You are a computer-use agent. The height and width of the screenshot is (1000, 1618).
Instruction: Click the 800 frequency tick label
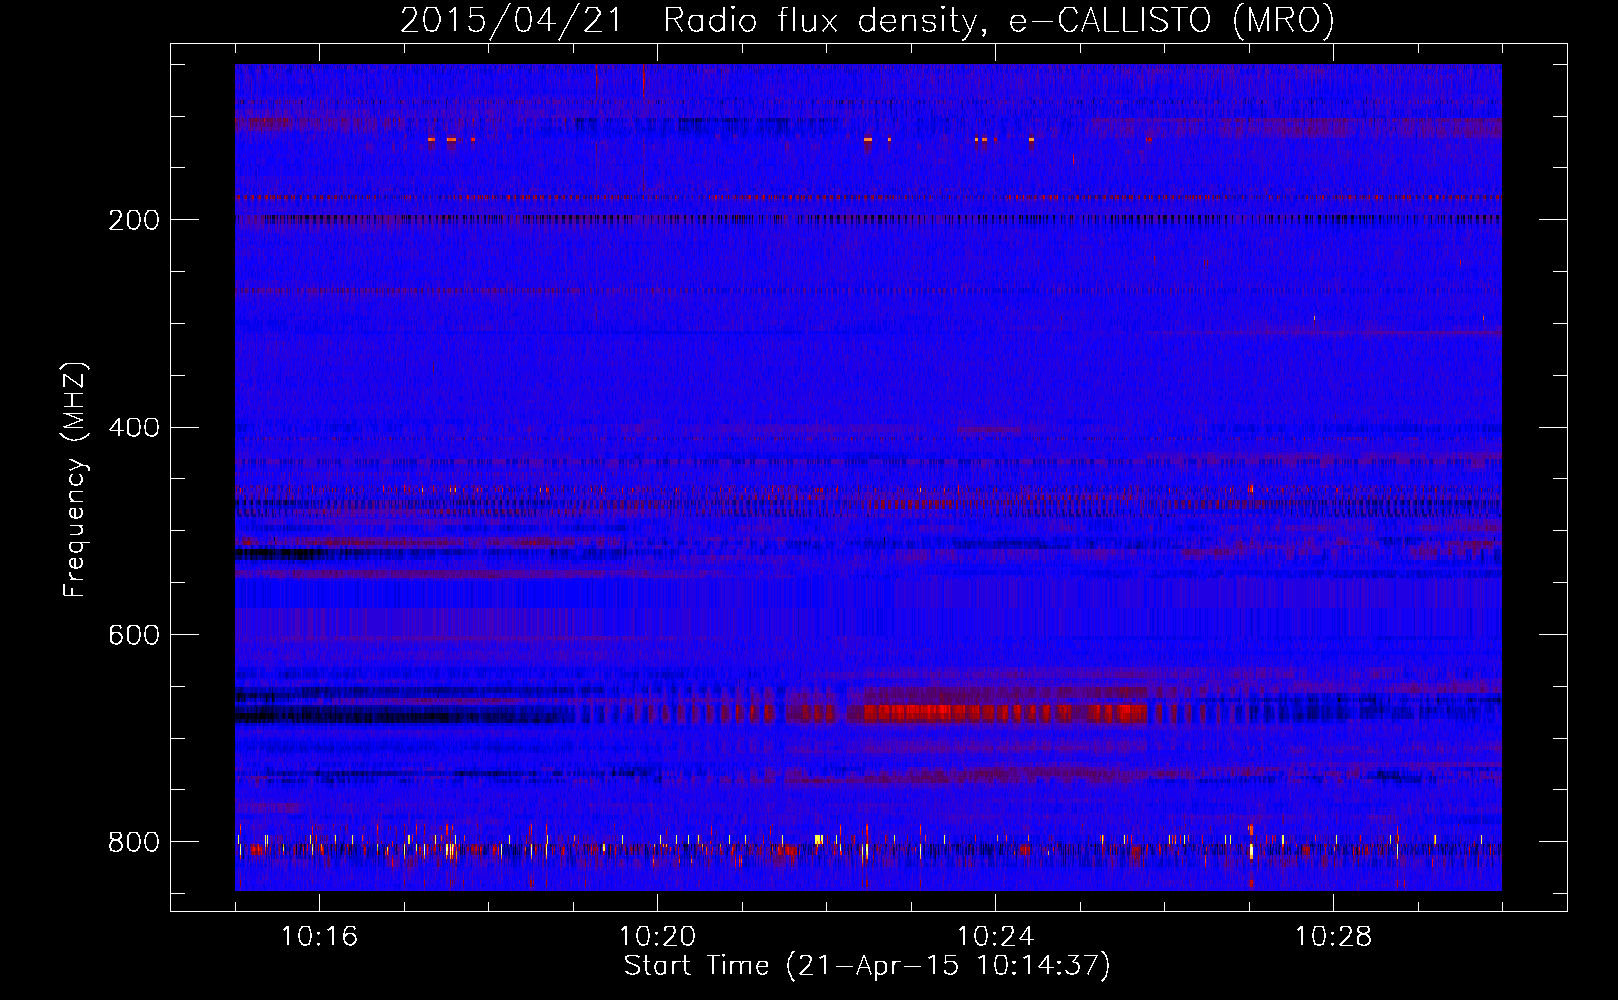133,843
